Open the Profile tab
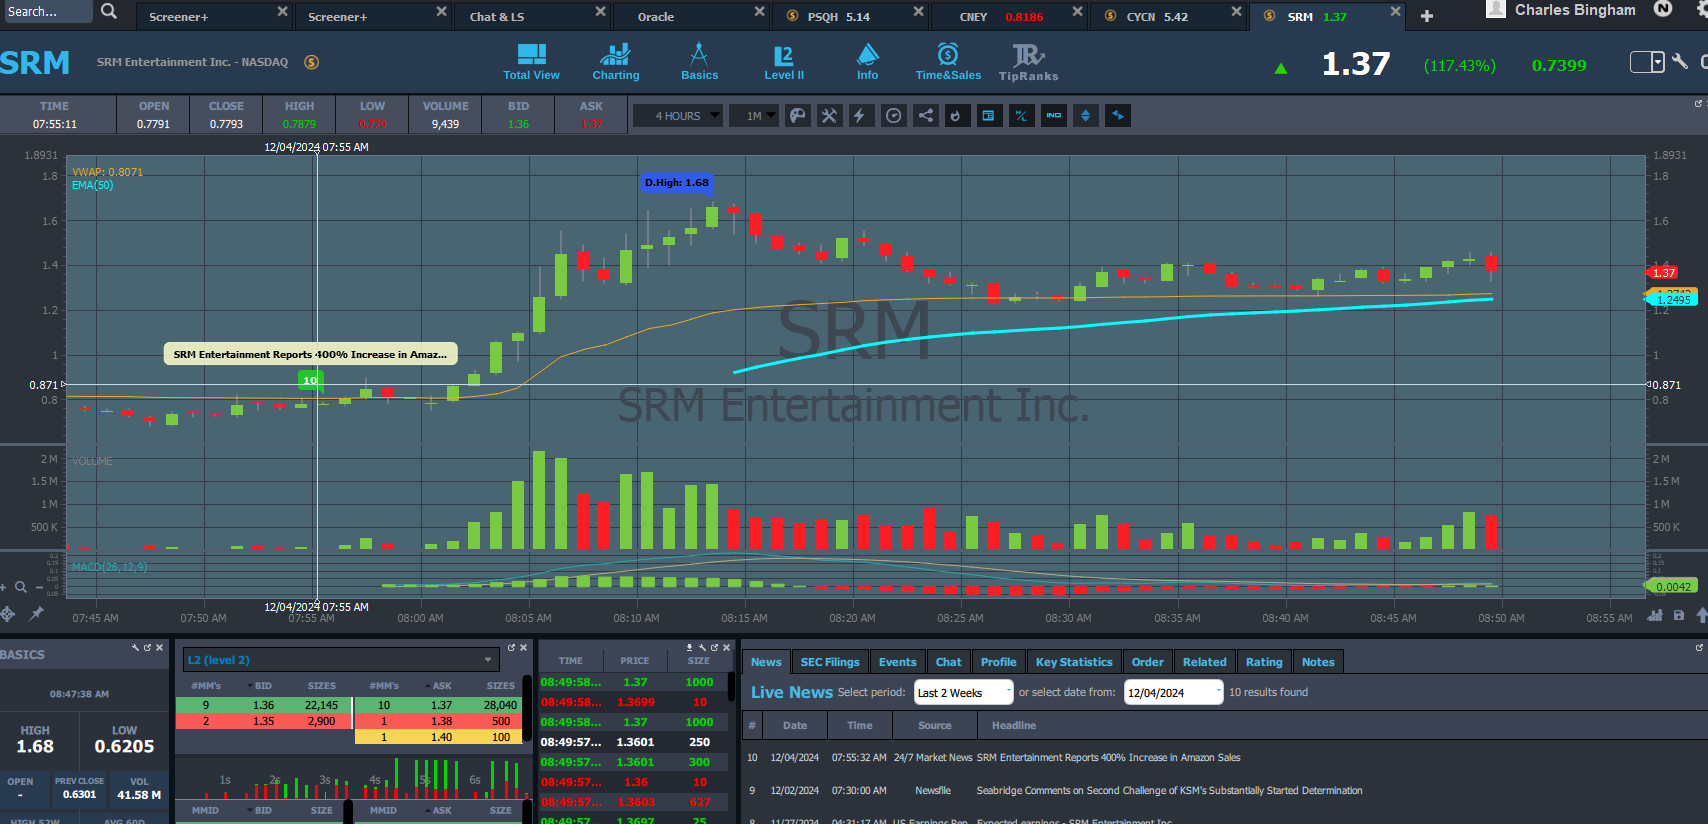This screenshot has height=824, width=1708. [998, 662]
